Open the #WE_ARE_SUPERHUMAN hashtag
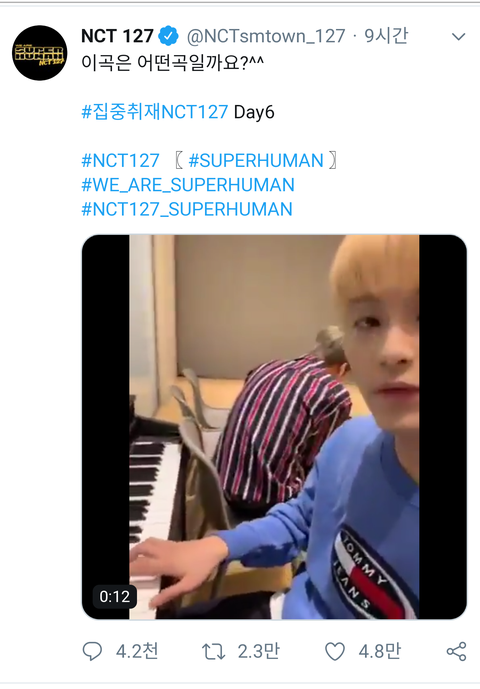The image size is (480, 689). [188, 185]
